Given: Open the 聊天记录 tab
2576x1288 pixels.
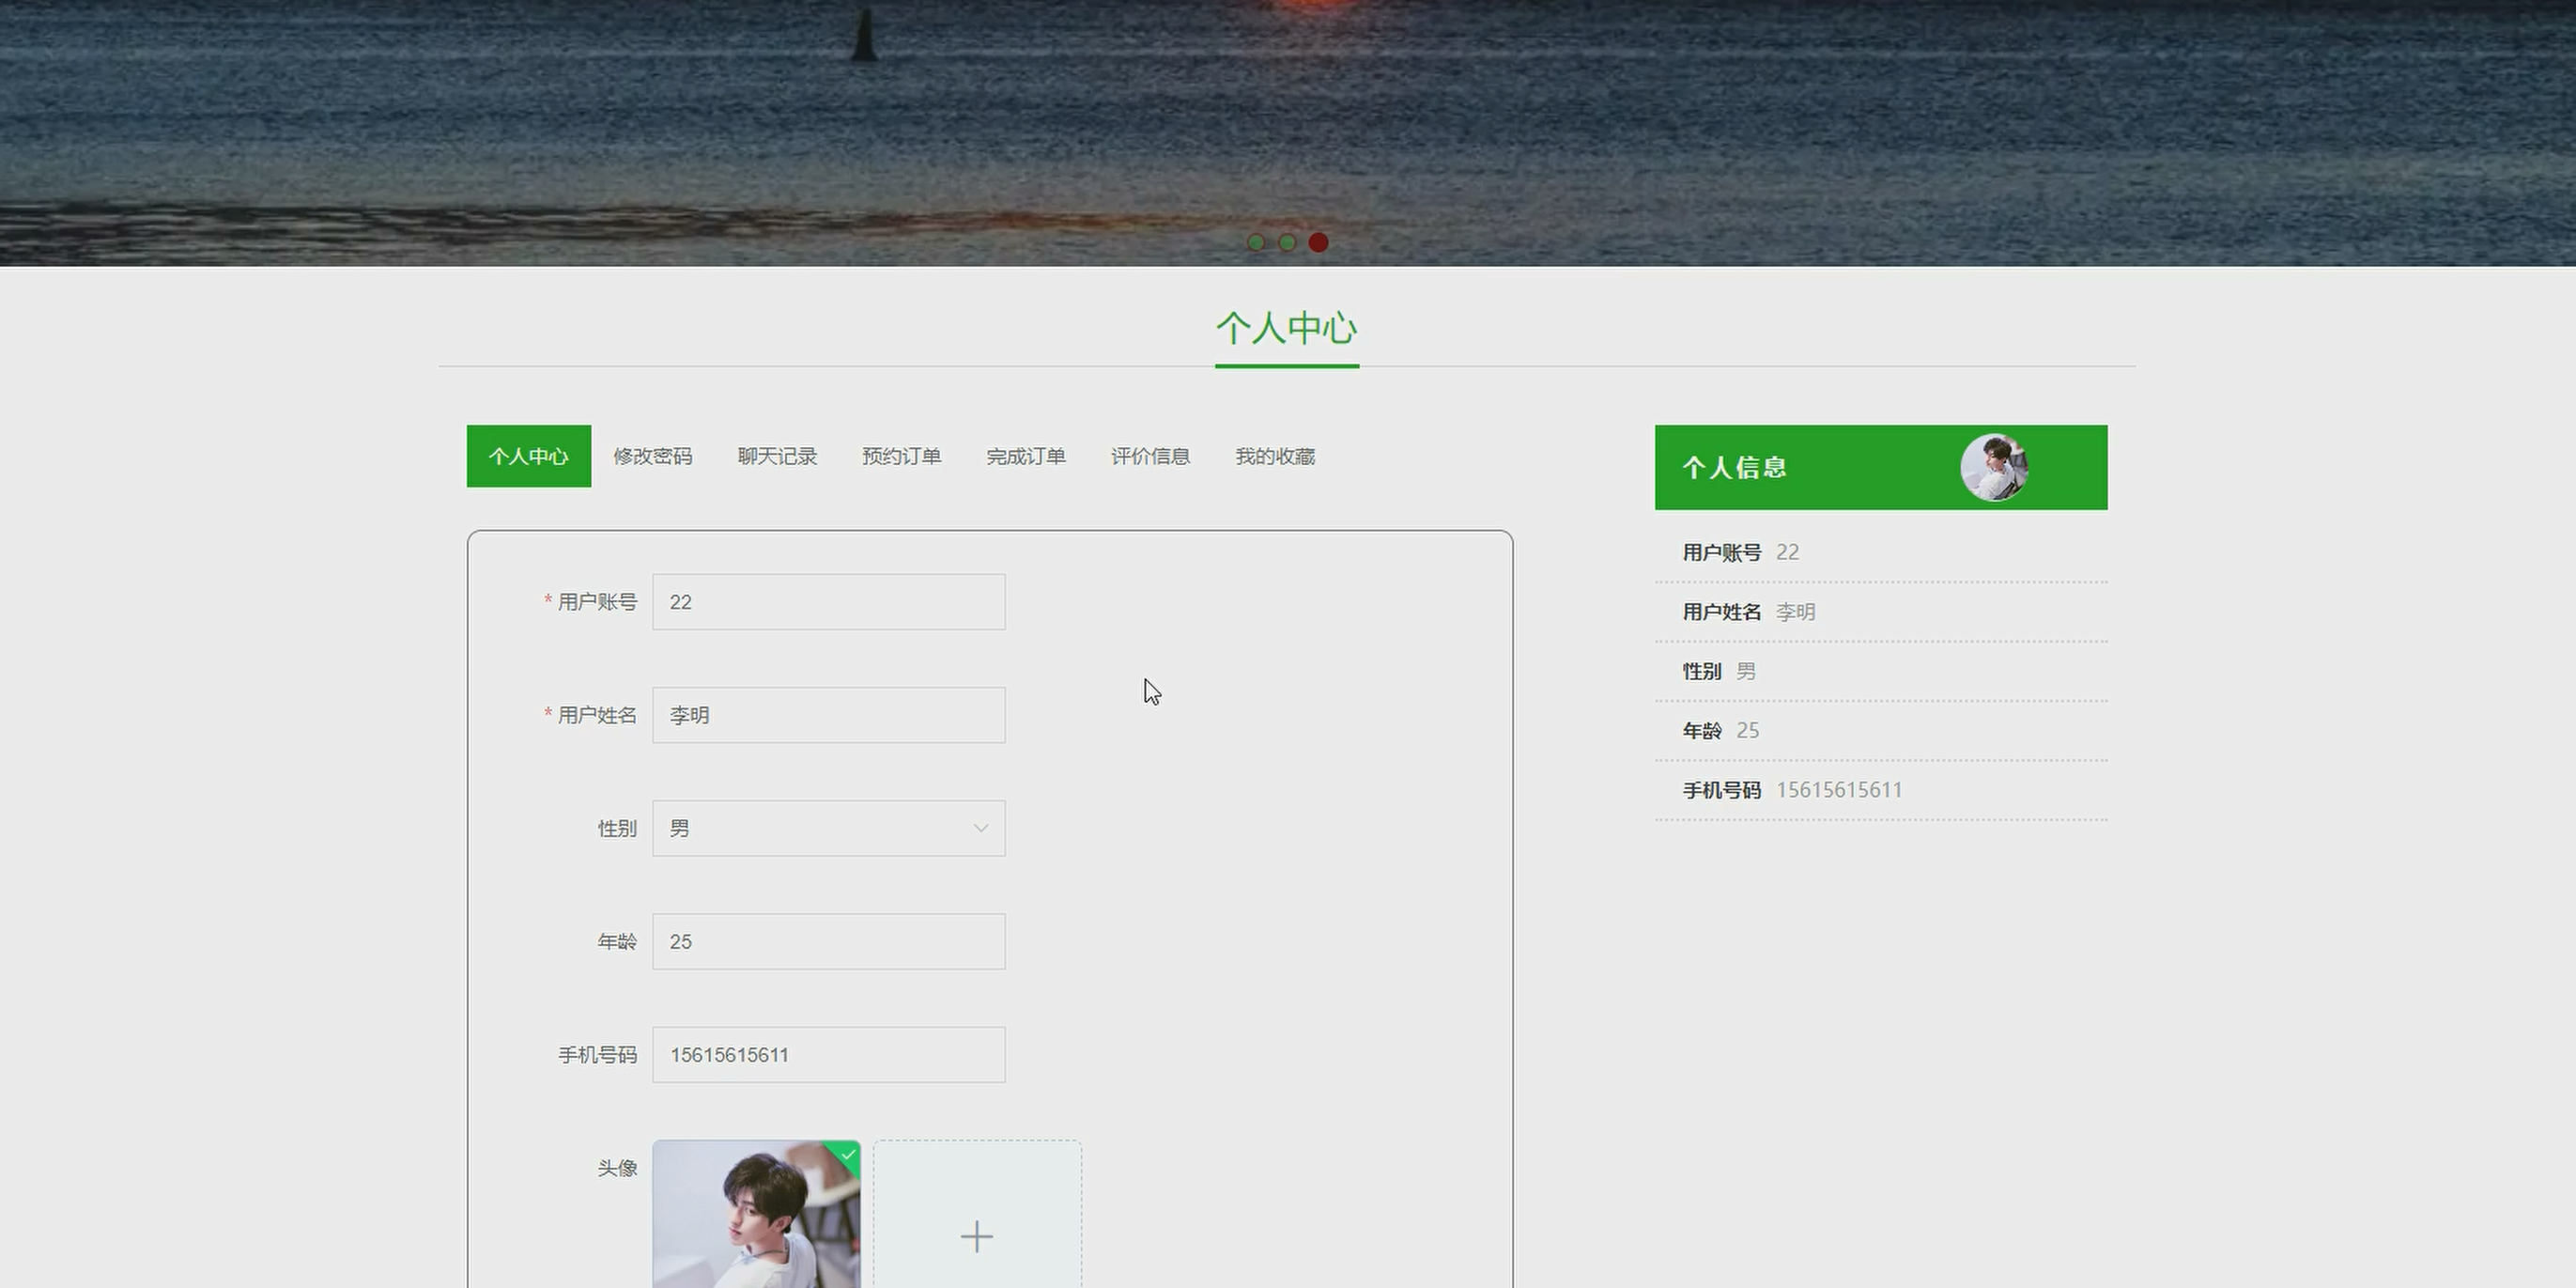Looking at the screenshot, I should tap(777, 456).
